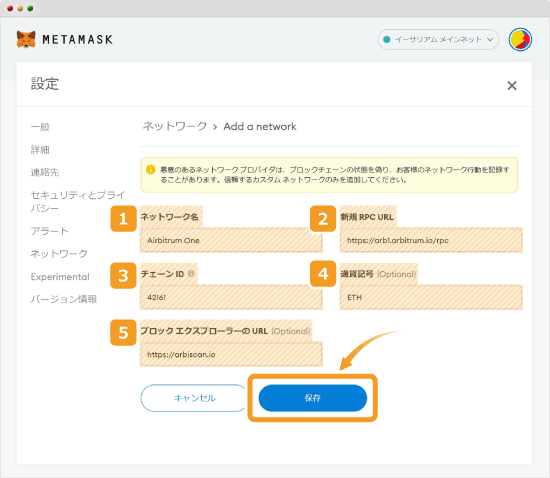Open the アラート settings section
Viewport: 550px width, 478px height.
[x=49, y=231]
